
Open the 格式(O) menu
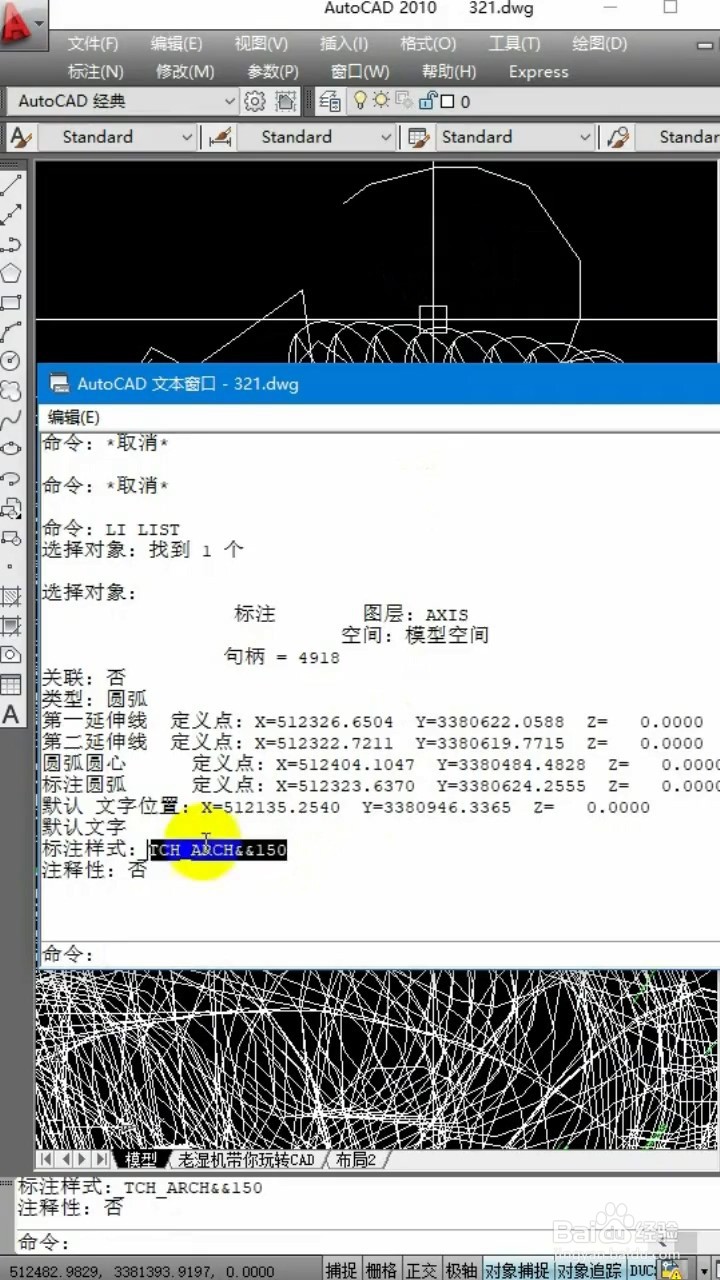click(x=428, y=44)
